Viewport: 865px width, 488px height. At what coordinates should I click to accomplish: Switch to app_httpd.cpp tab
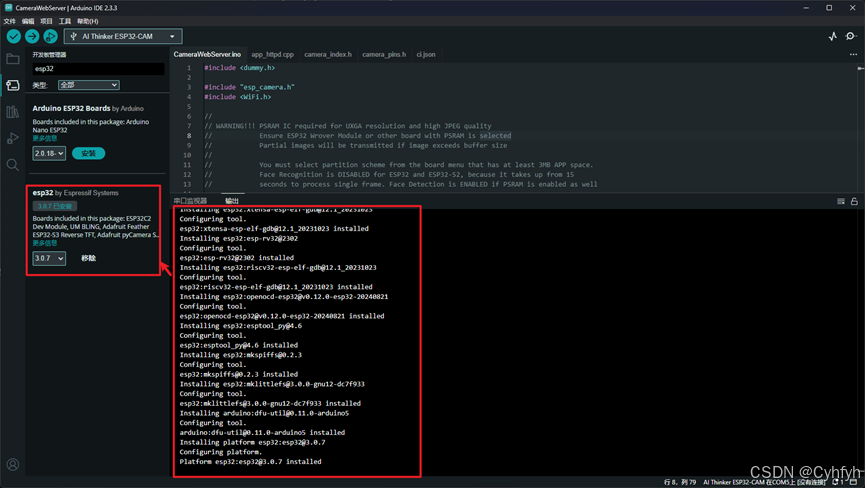[273, 55]
